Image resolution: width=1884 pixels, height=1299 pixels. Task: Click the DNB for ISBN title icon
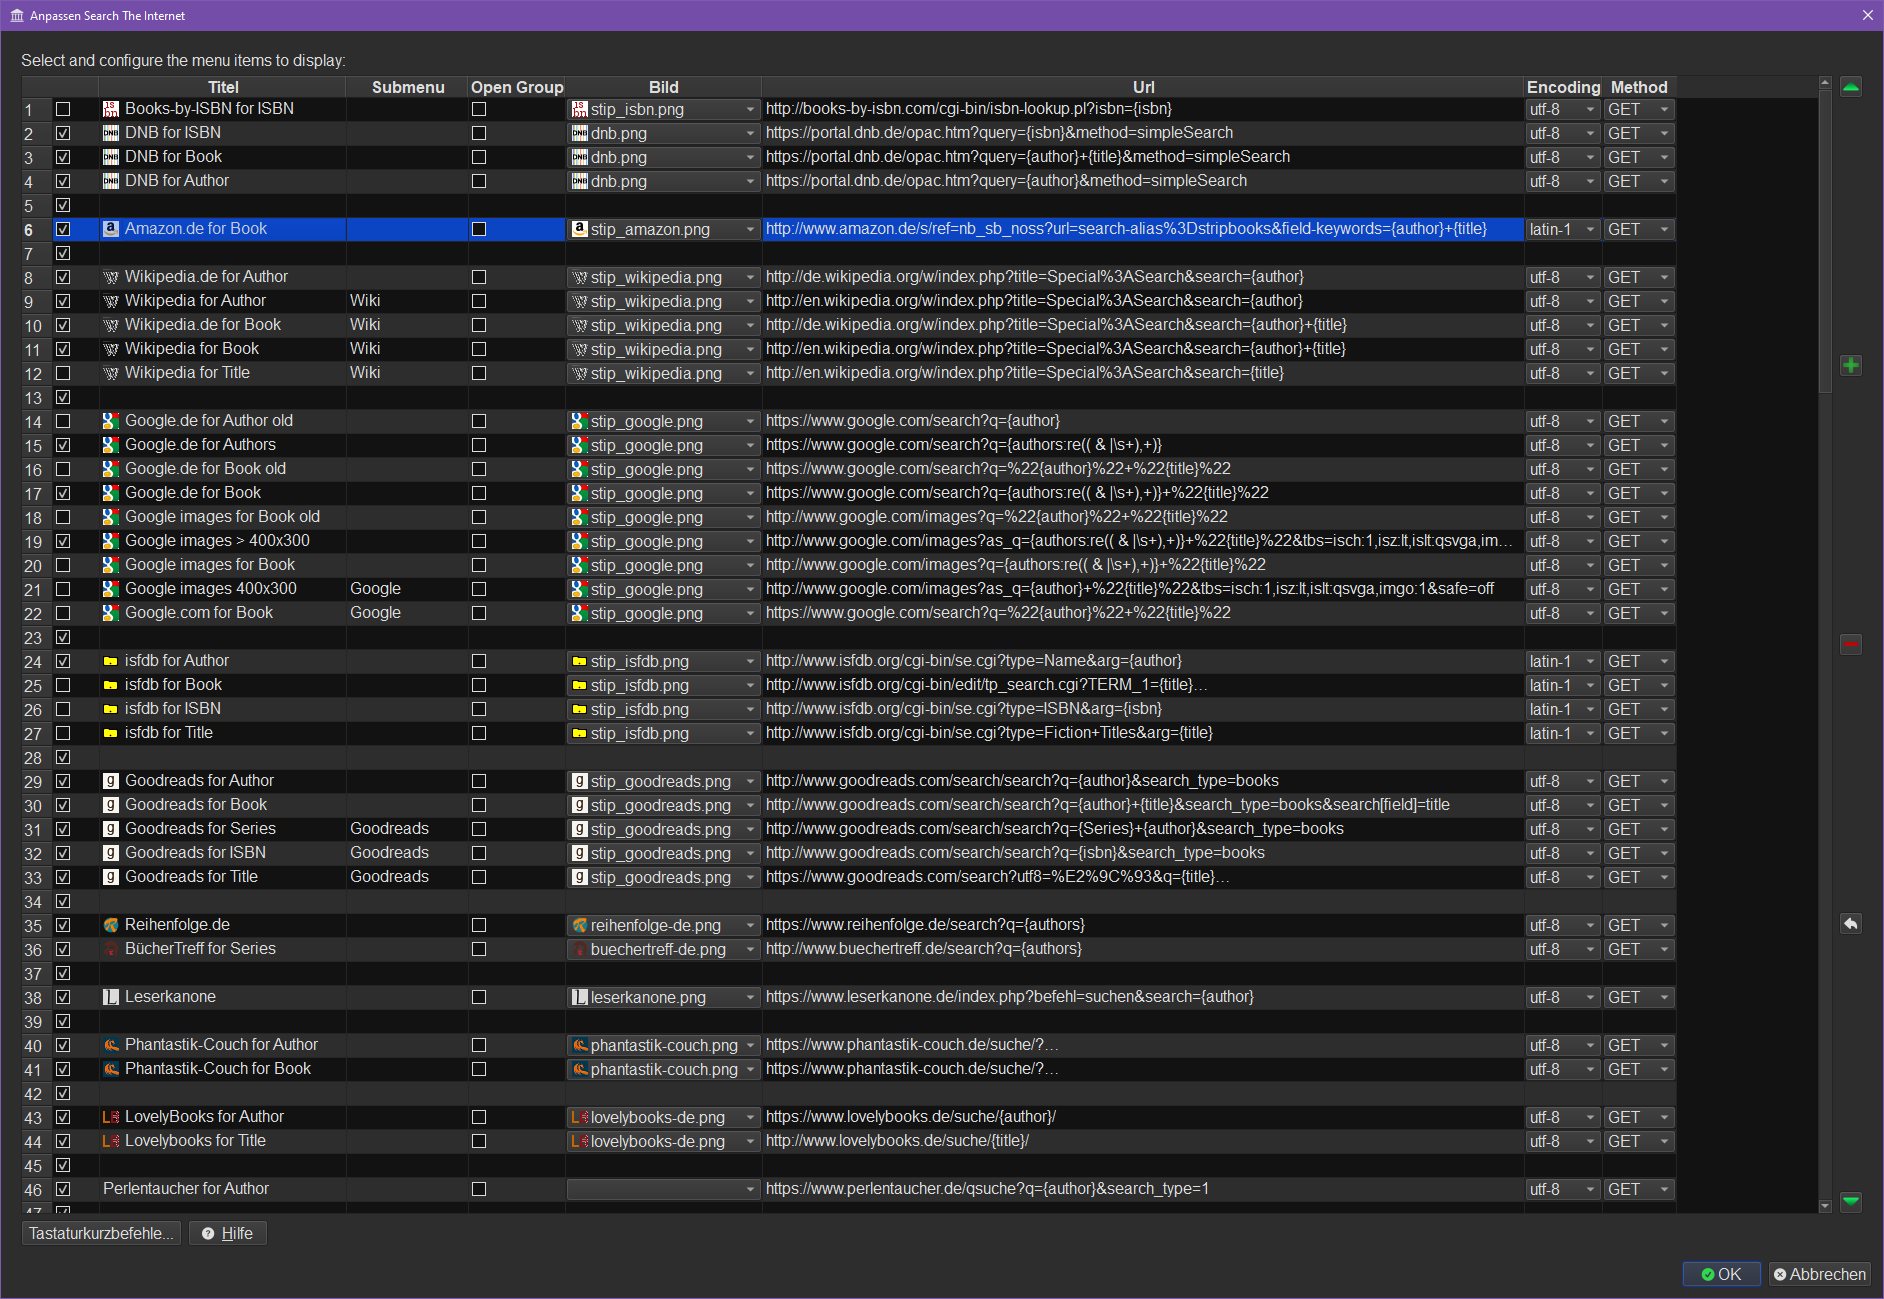pyautogui.click(x=111, y=133)
